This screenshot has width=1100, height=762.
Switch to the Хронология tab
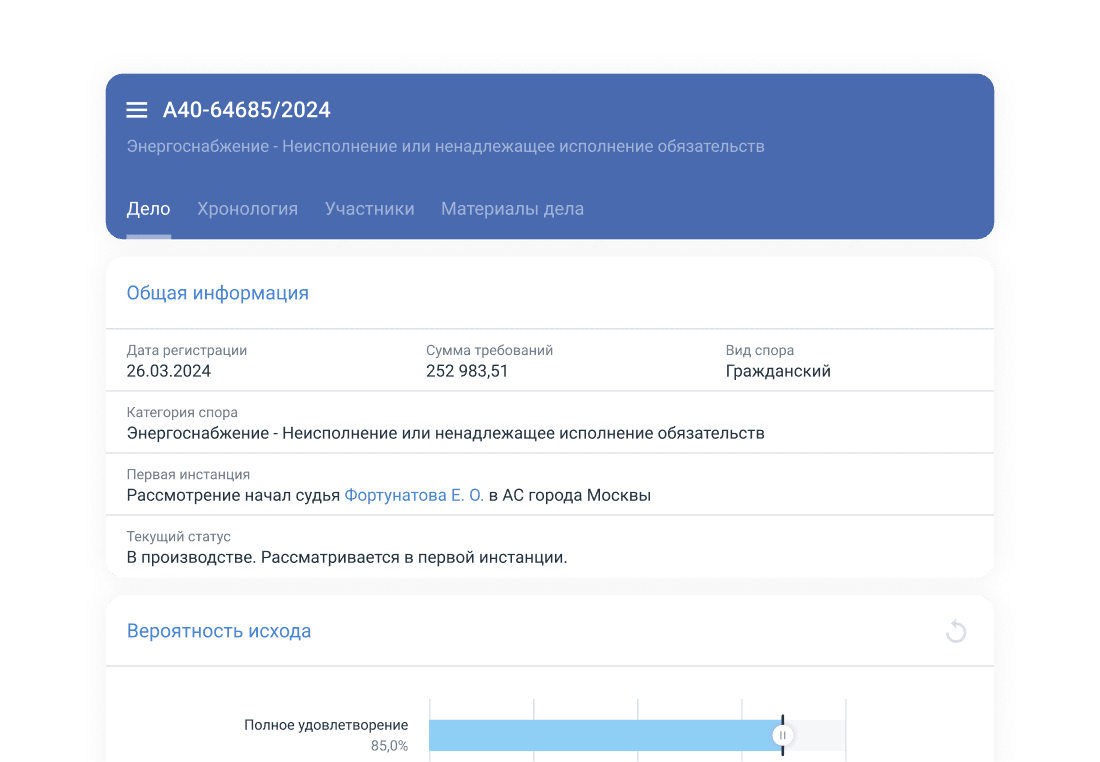tap(247, 209)
